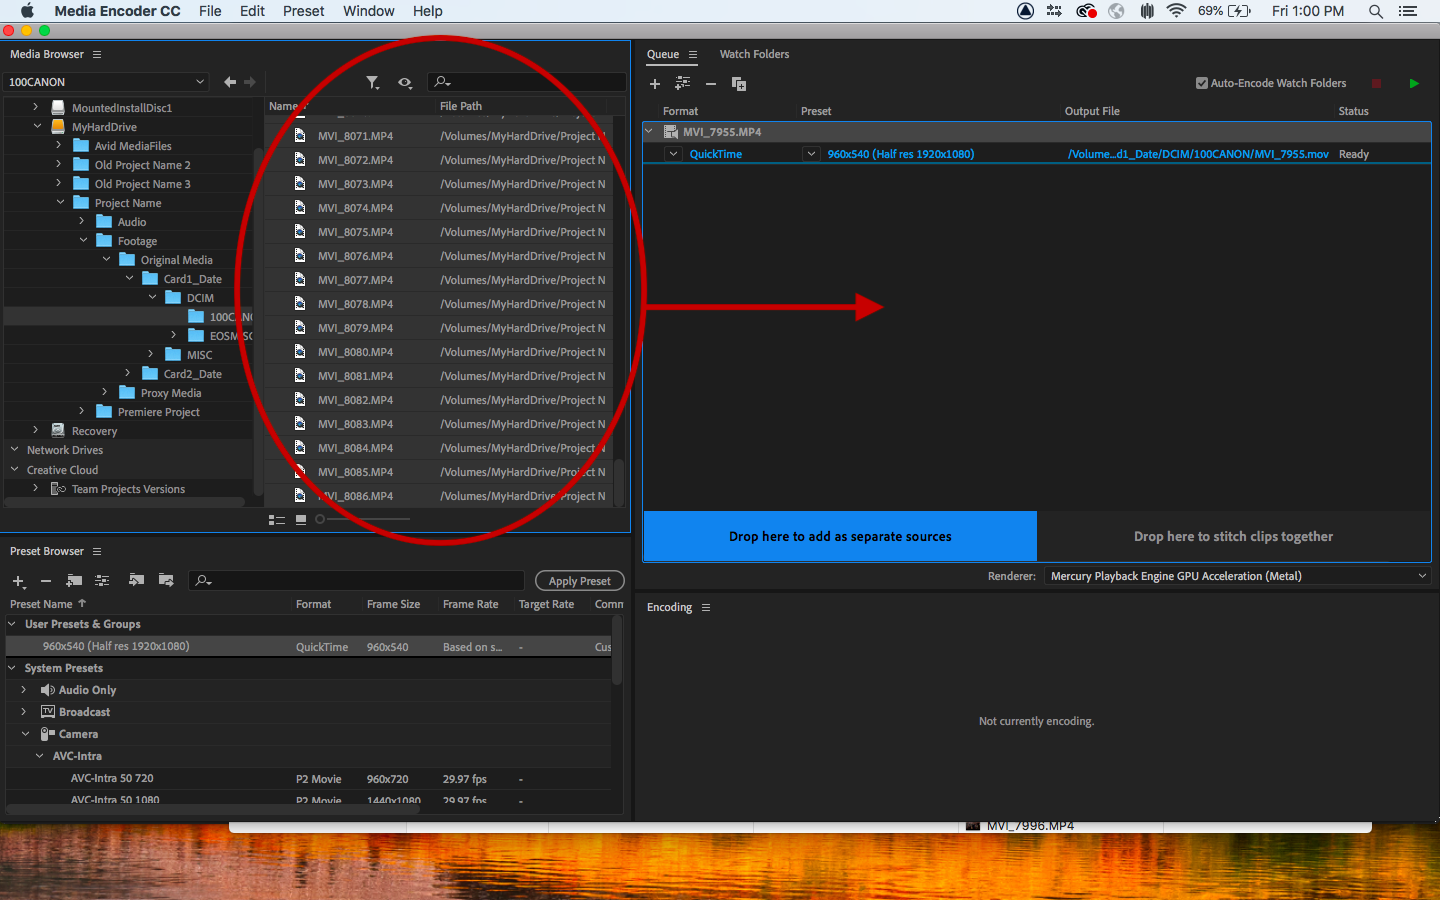Click the Preset Browser search field

[x=357, y=581]
